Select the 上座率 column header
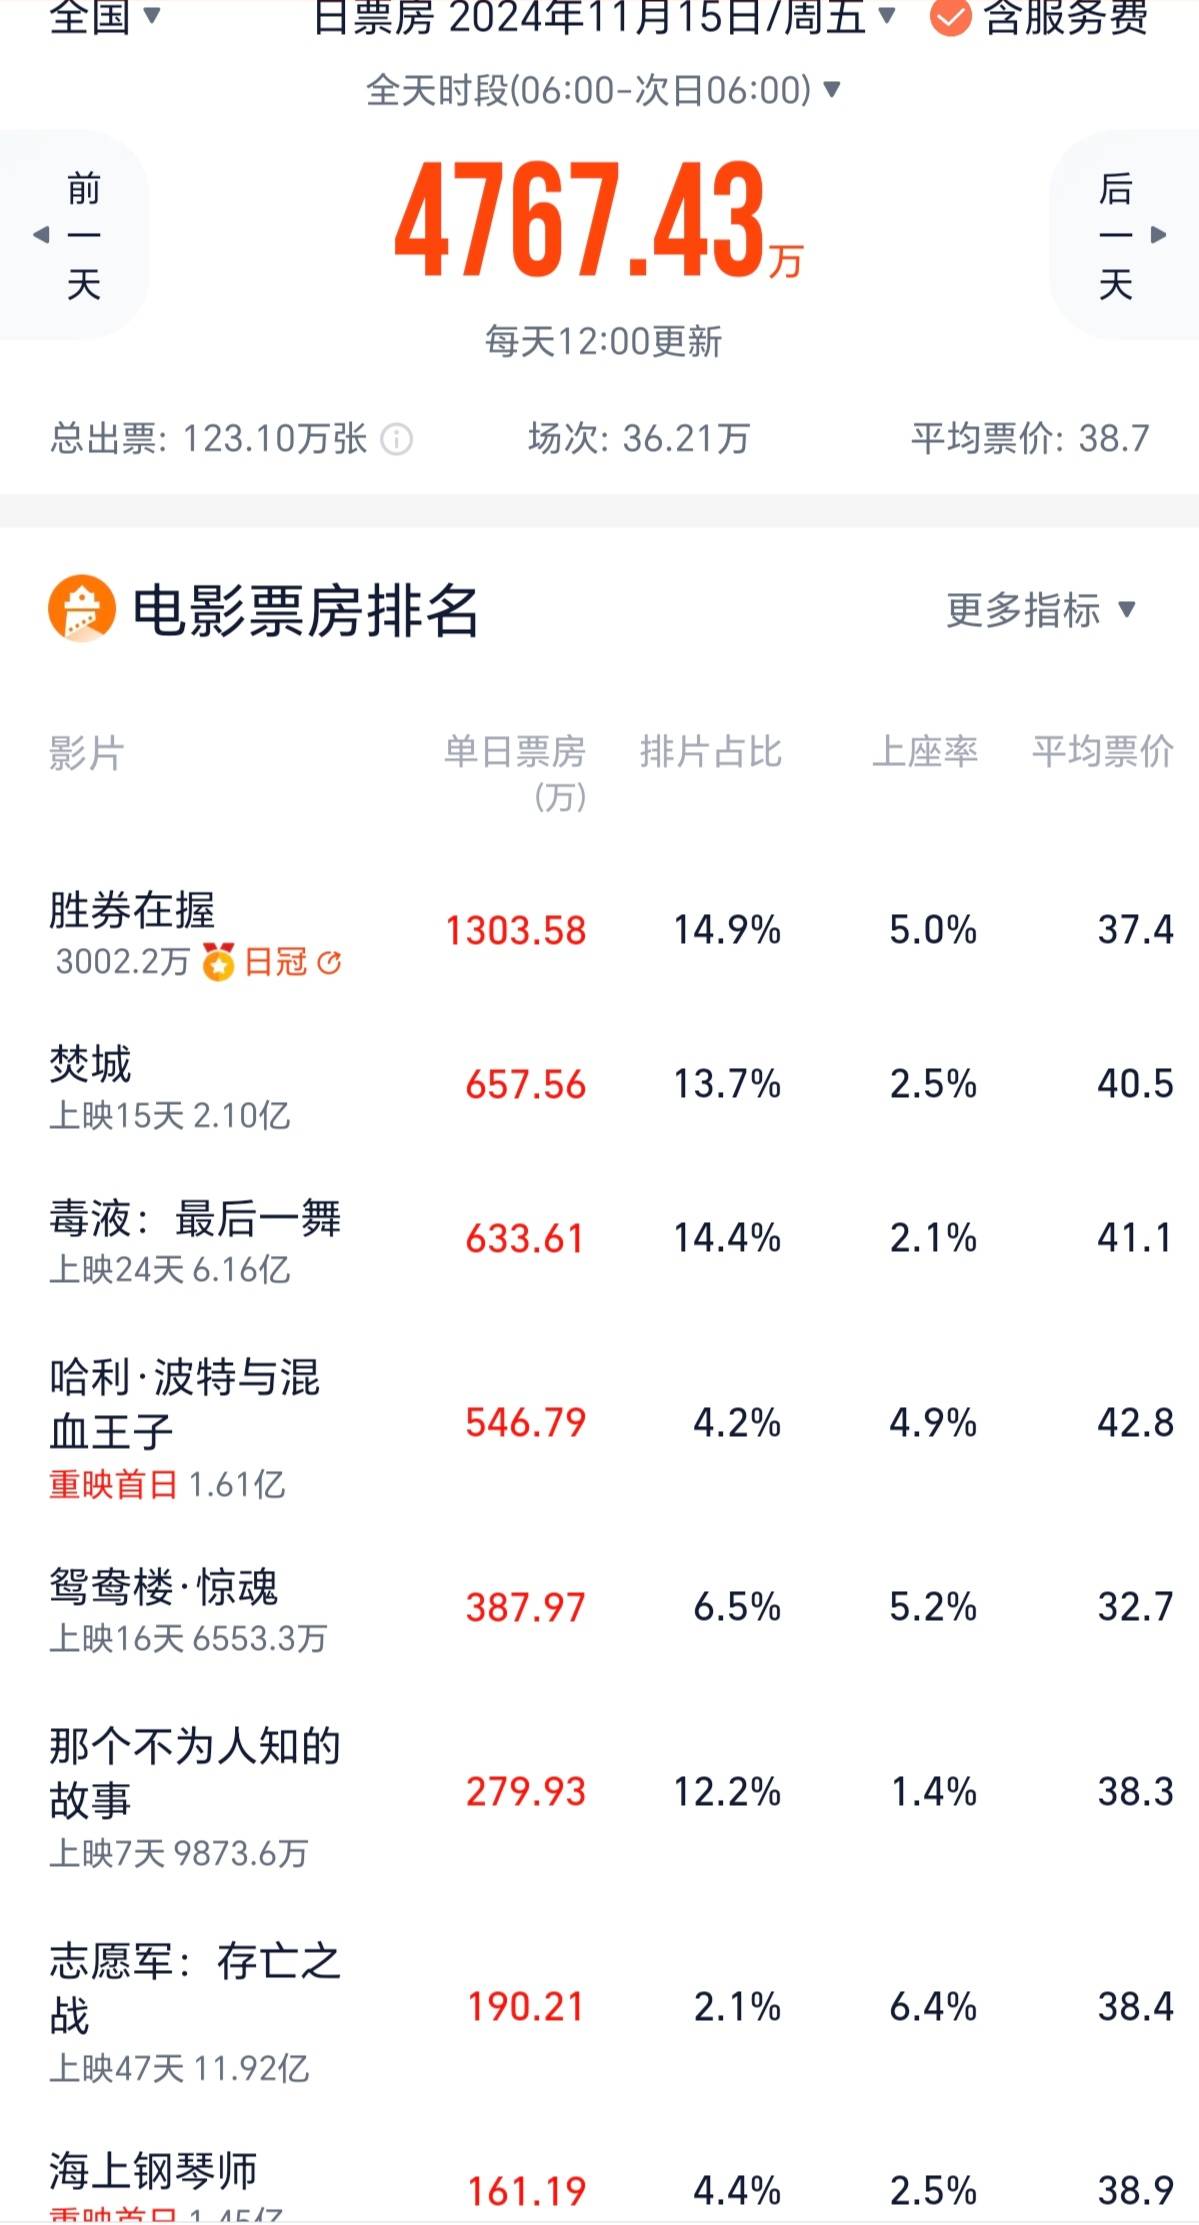Screen dimensions: 1199x2225 click(924, 752)
